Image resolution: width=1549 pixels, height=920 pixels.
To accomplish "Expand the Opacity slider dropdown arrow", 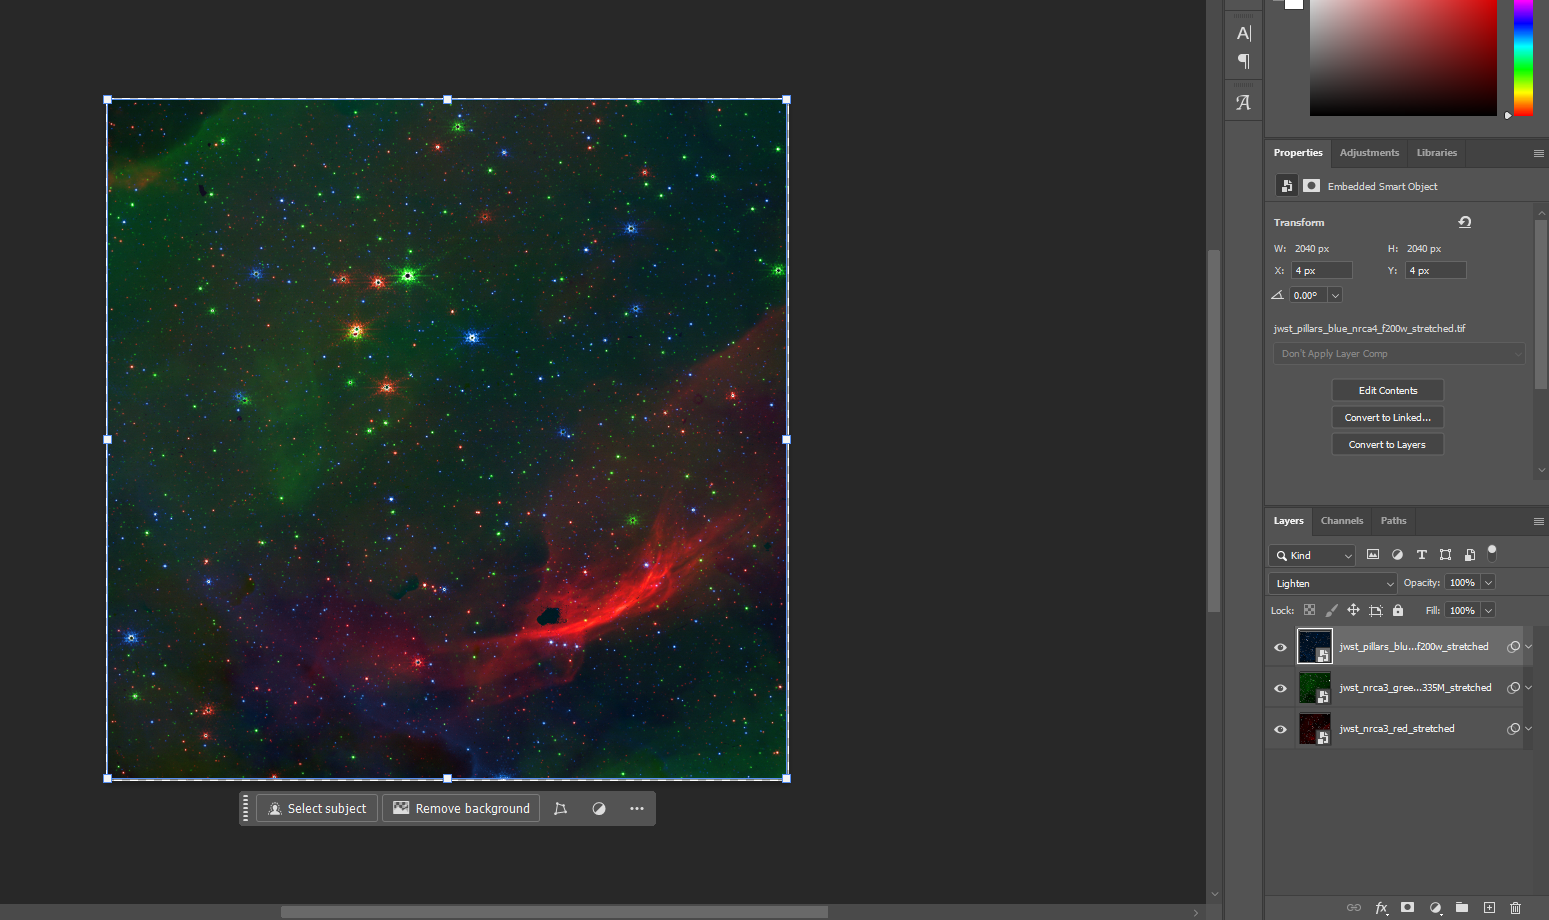I will 1488,583.
